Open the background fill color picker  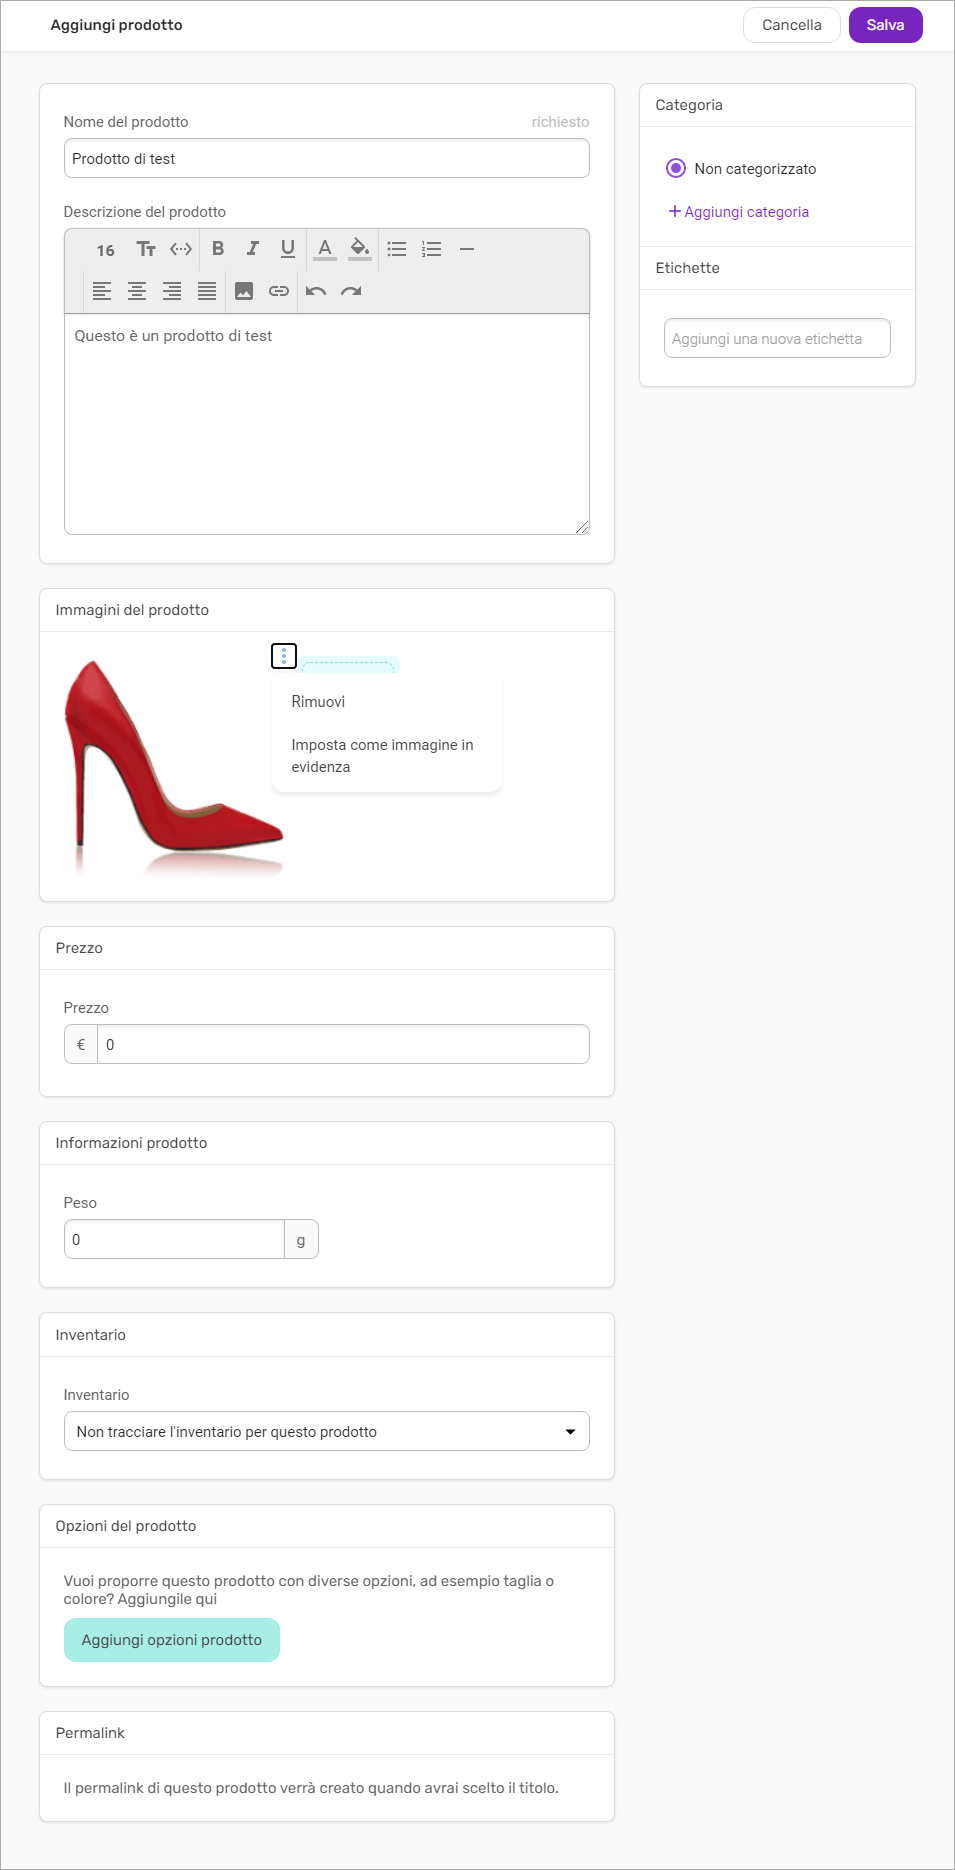tap(360, 249)
